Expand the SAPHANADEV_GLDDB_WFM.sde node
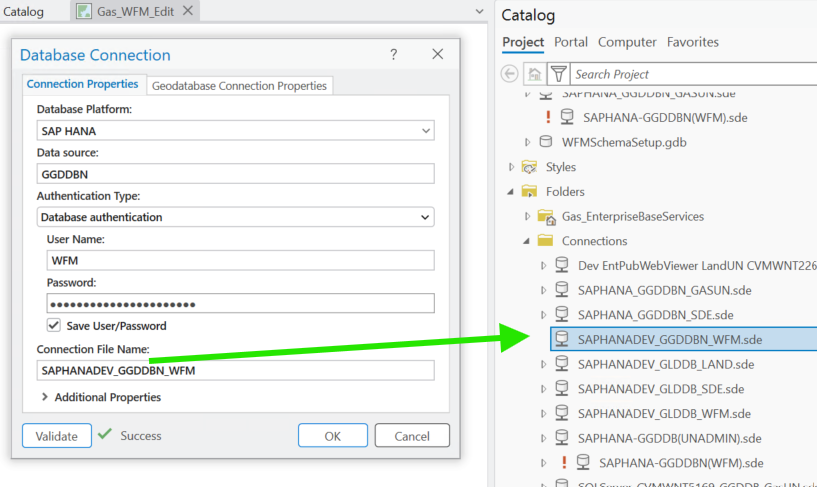Screen dimensions: 817x487 [543, 414]
